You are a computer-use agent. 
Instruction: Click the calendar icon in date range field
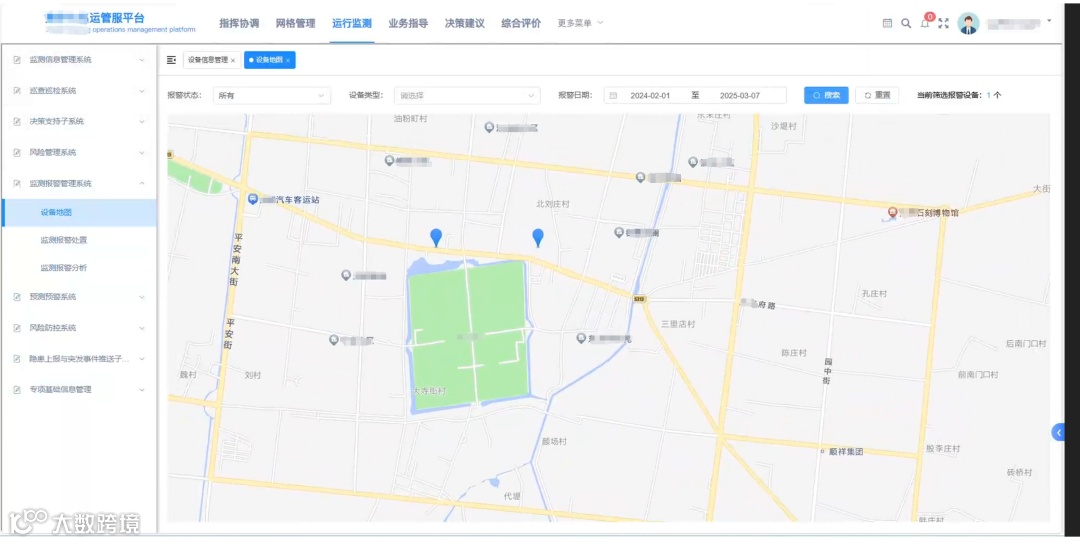[613, 96]
